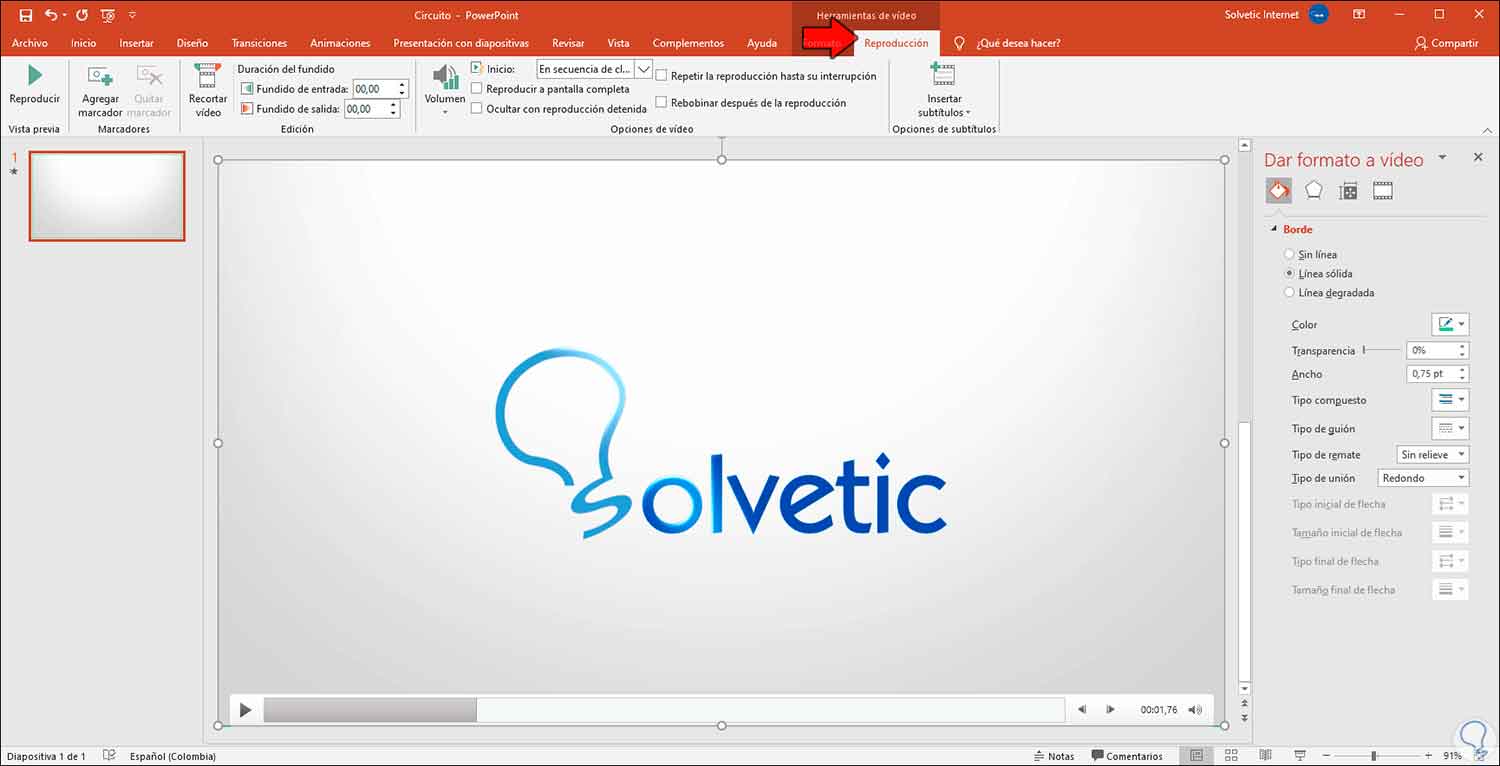Click Reproducir to preview the video
The height and width of the screenshot is (766, 1500).
[x=34, y=85]
